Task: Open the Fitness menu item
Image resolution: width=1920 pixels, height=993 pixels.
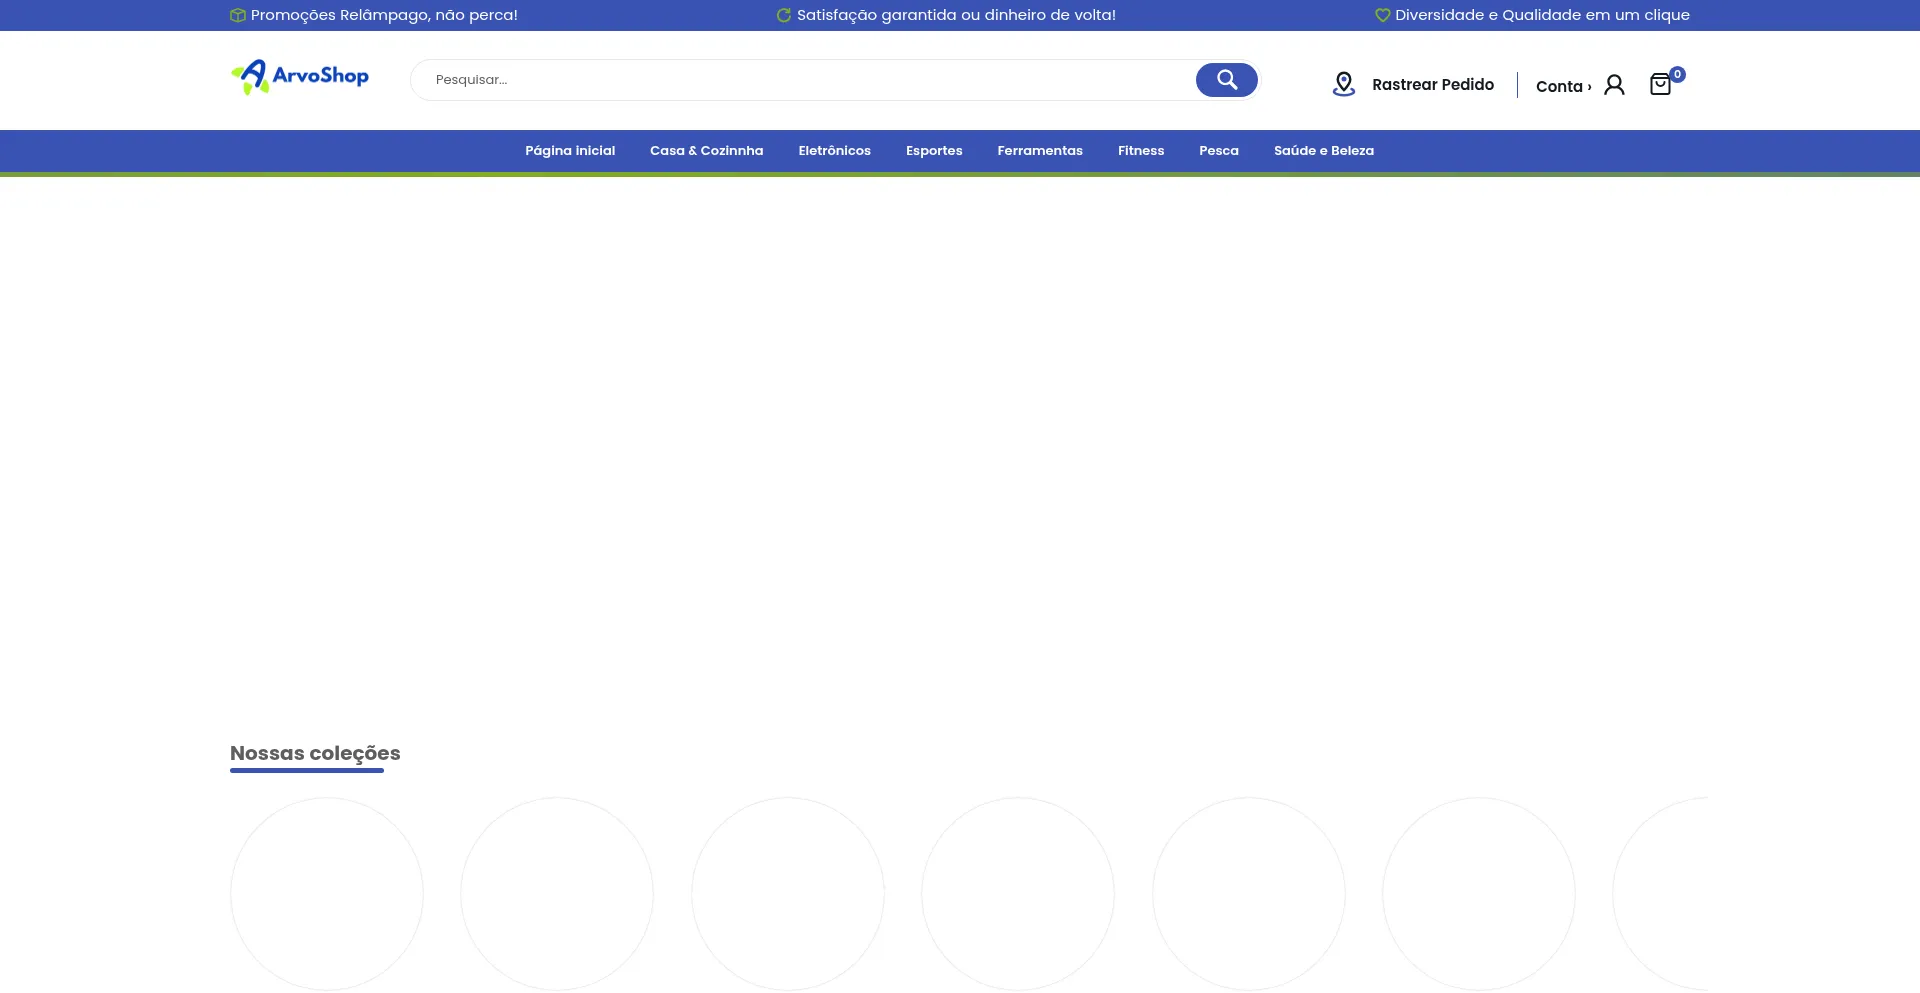Action: pyautogui.click(x=1140, y=151)
